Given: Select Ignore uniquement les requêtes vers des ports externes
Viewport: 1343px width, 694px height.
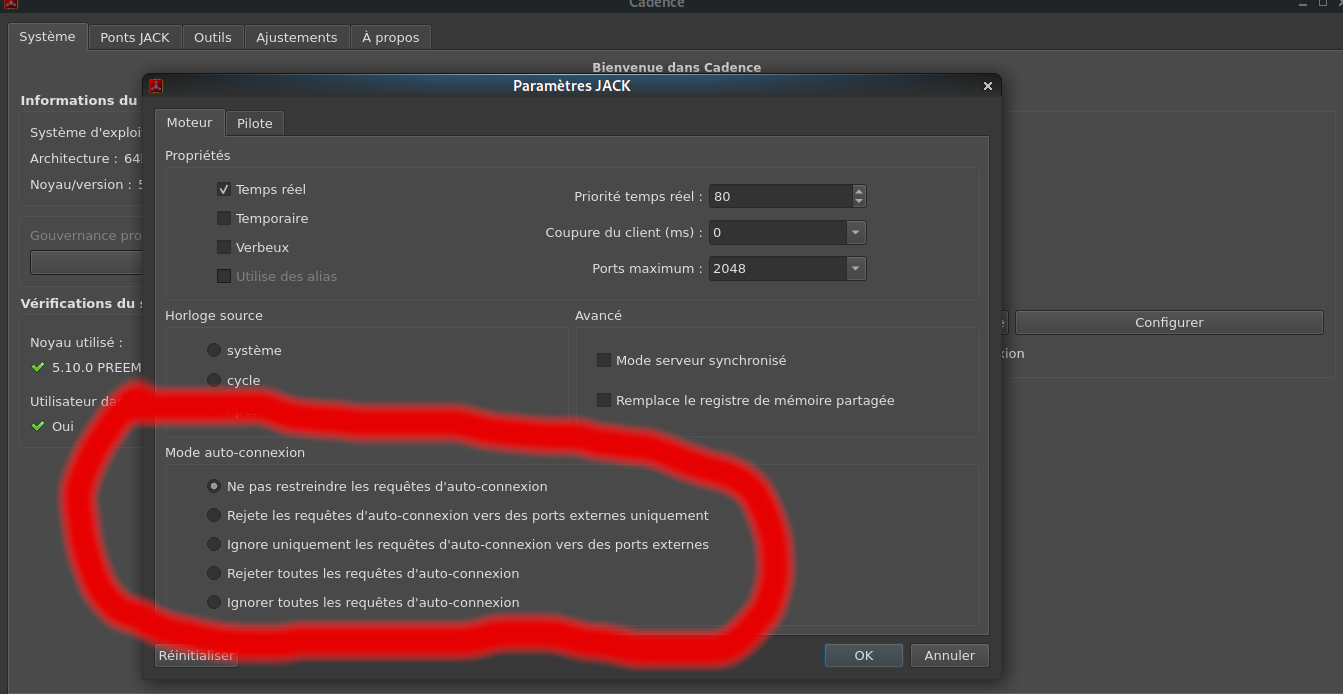Looking at the screenshot, I should [214, 544].
